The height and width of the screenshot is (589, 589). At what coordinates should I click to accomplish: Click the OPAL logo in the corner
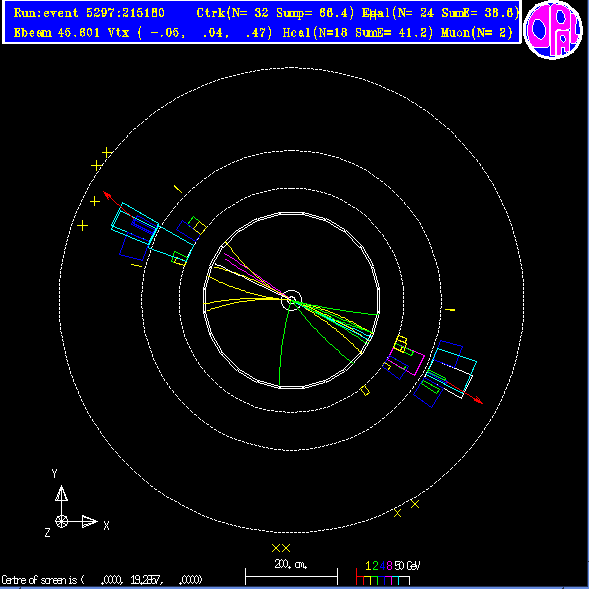click(x=553, y=30)
